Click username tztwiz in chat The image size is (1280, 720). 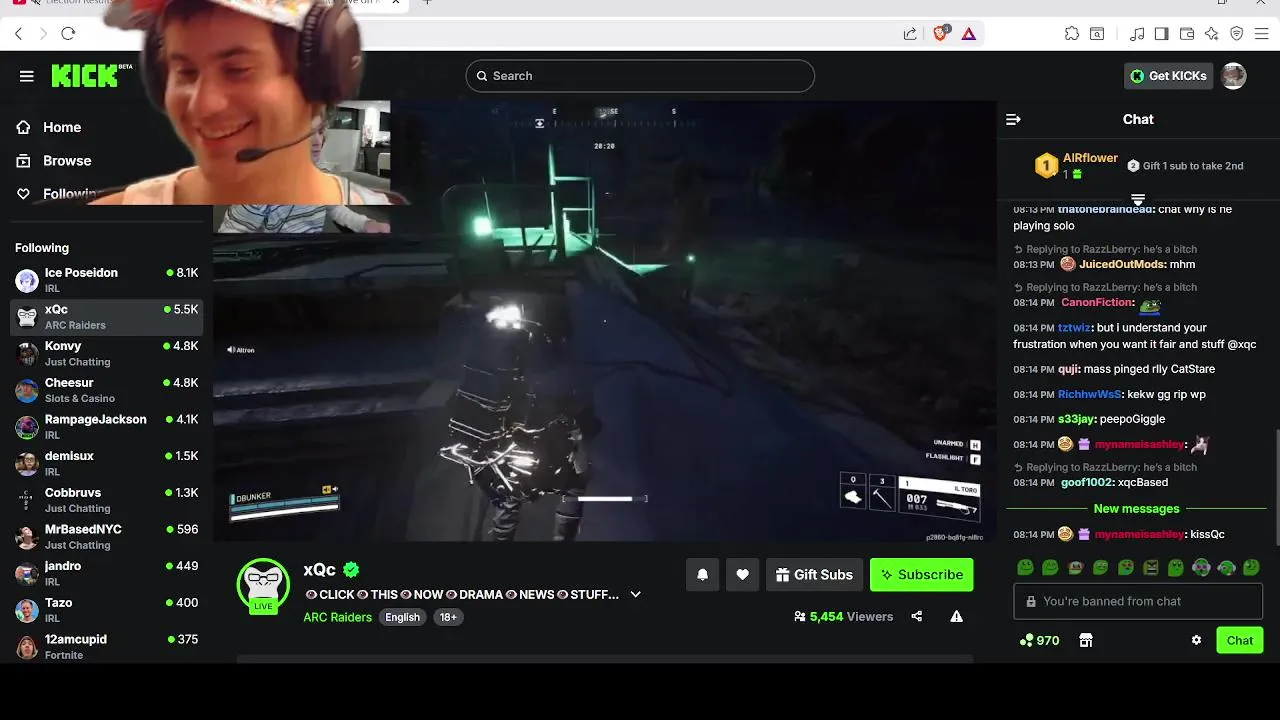1074,328
